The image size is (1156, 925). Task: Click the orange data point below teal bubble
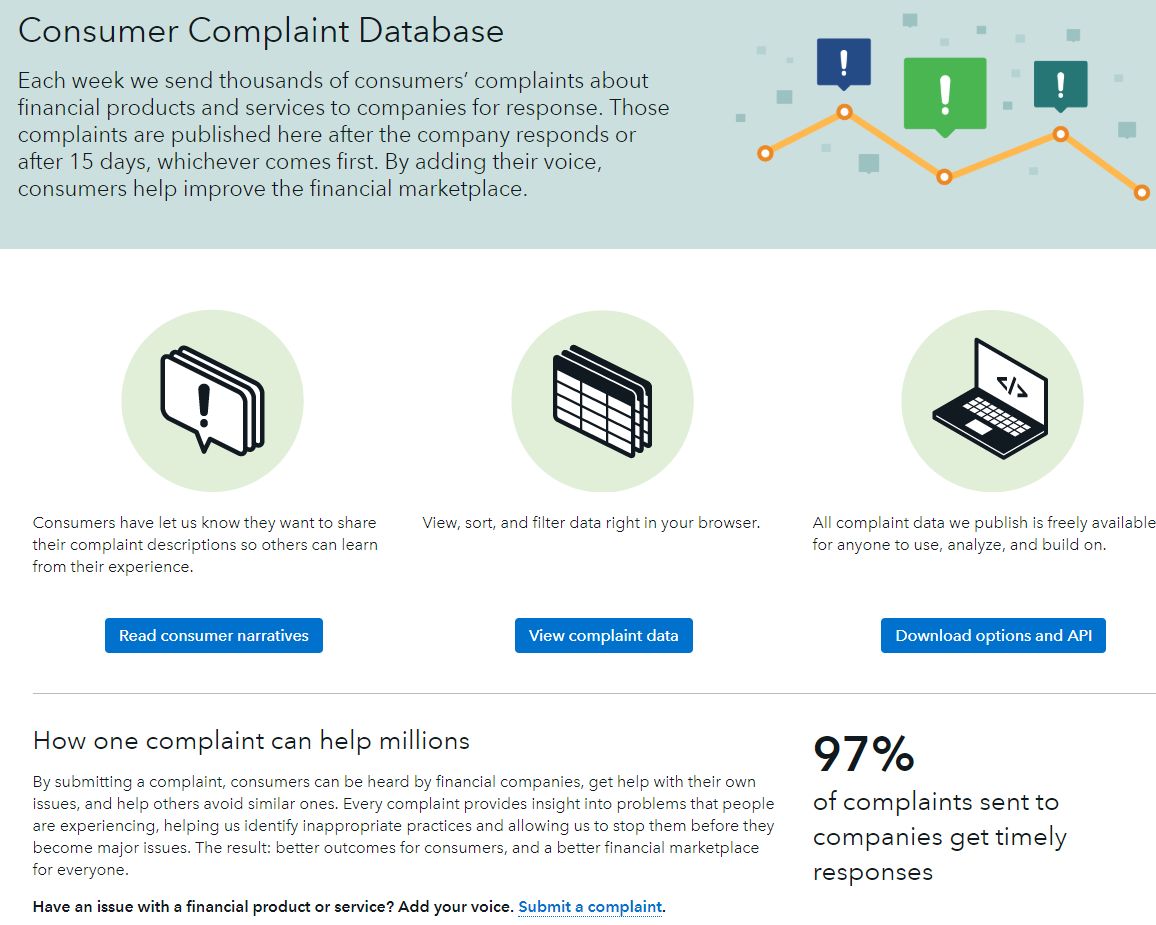(x=1060, y=134)
